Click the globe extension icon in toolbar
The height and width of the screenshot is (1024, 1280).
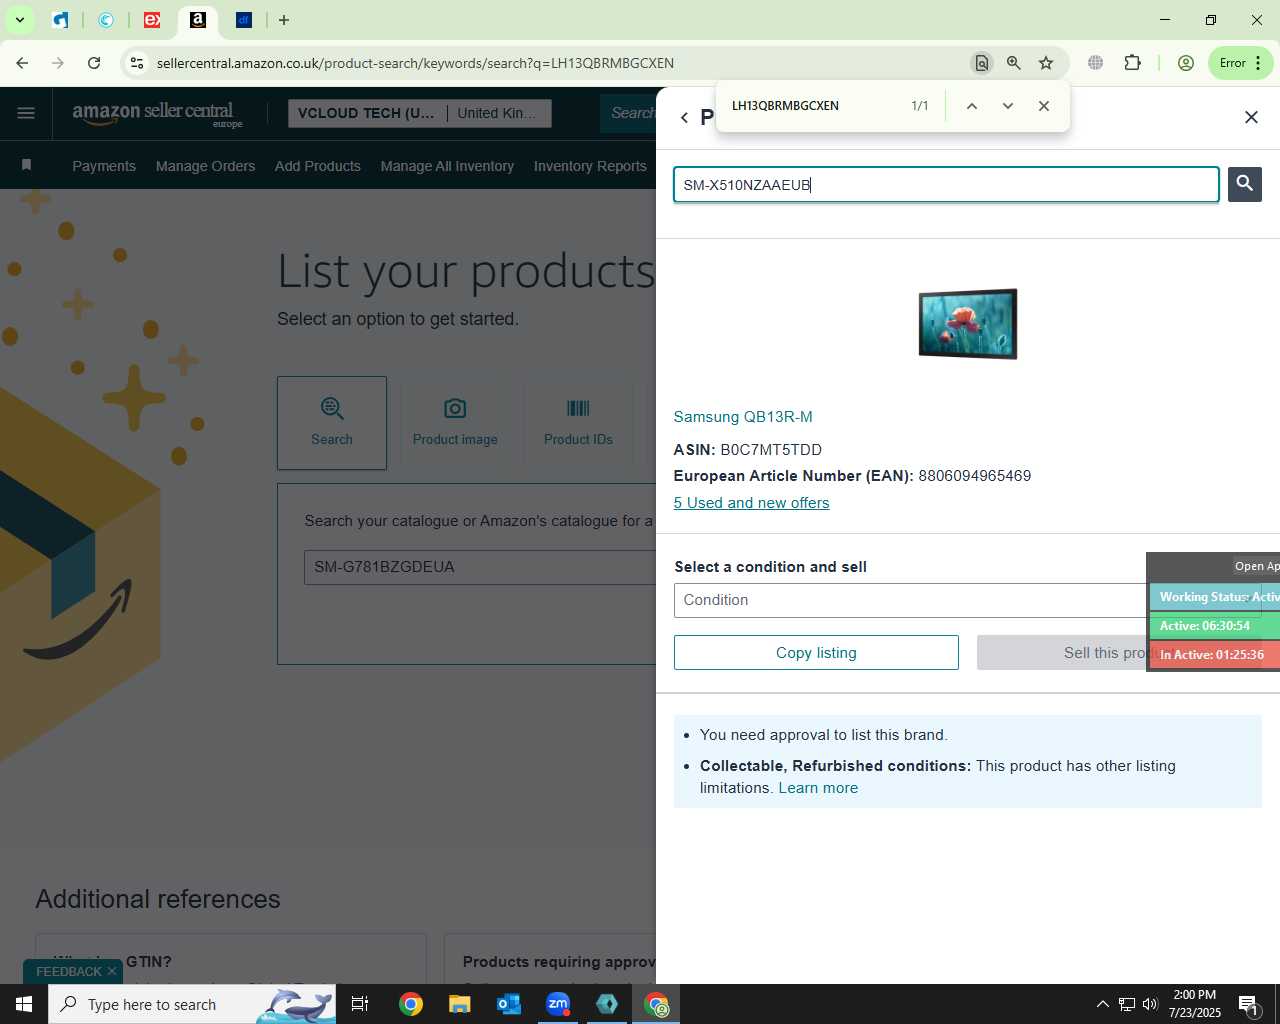click(1096, 63)
